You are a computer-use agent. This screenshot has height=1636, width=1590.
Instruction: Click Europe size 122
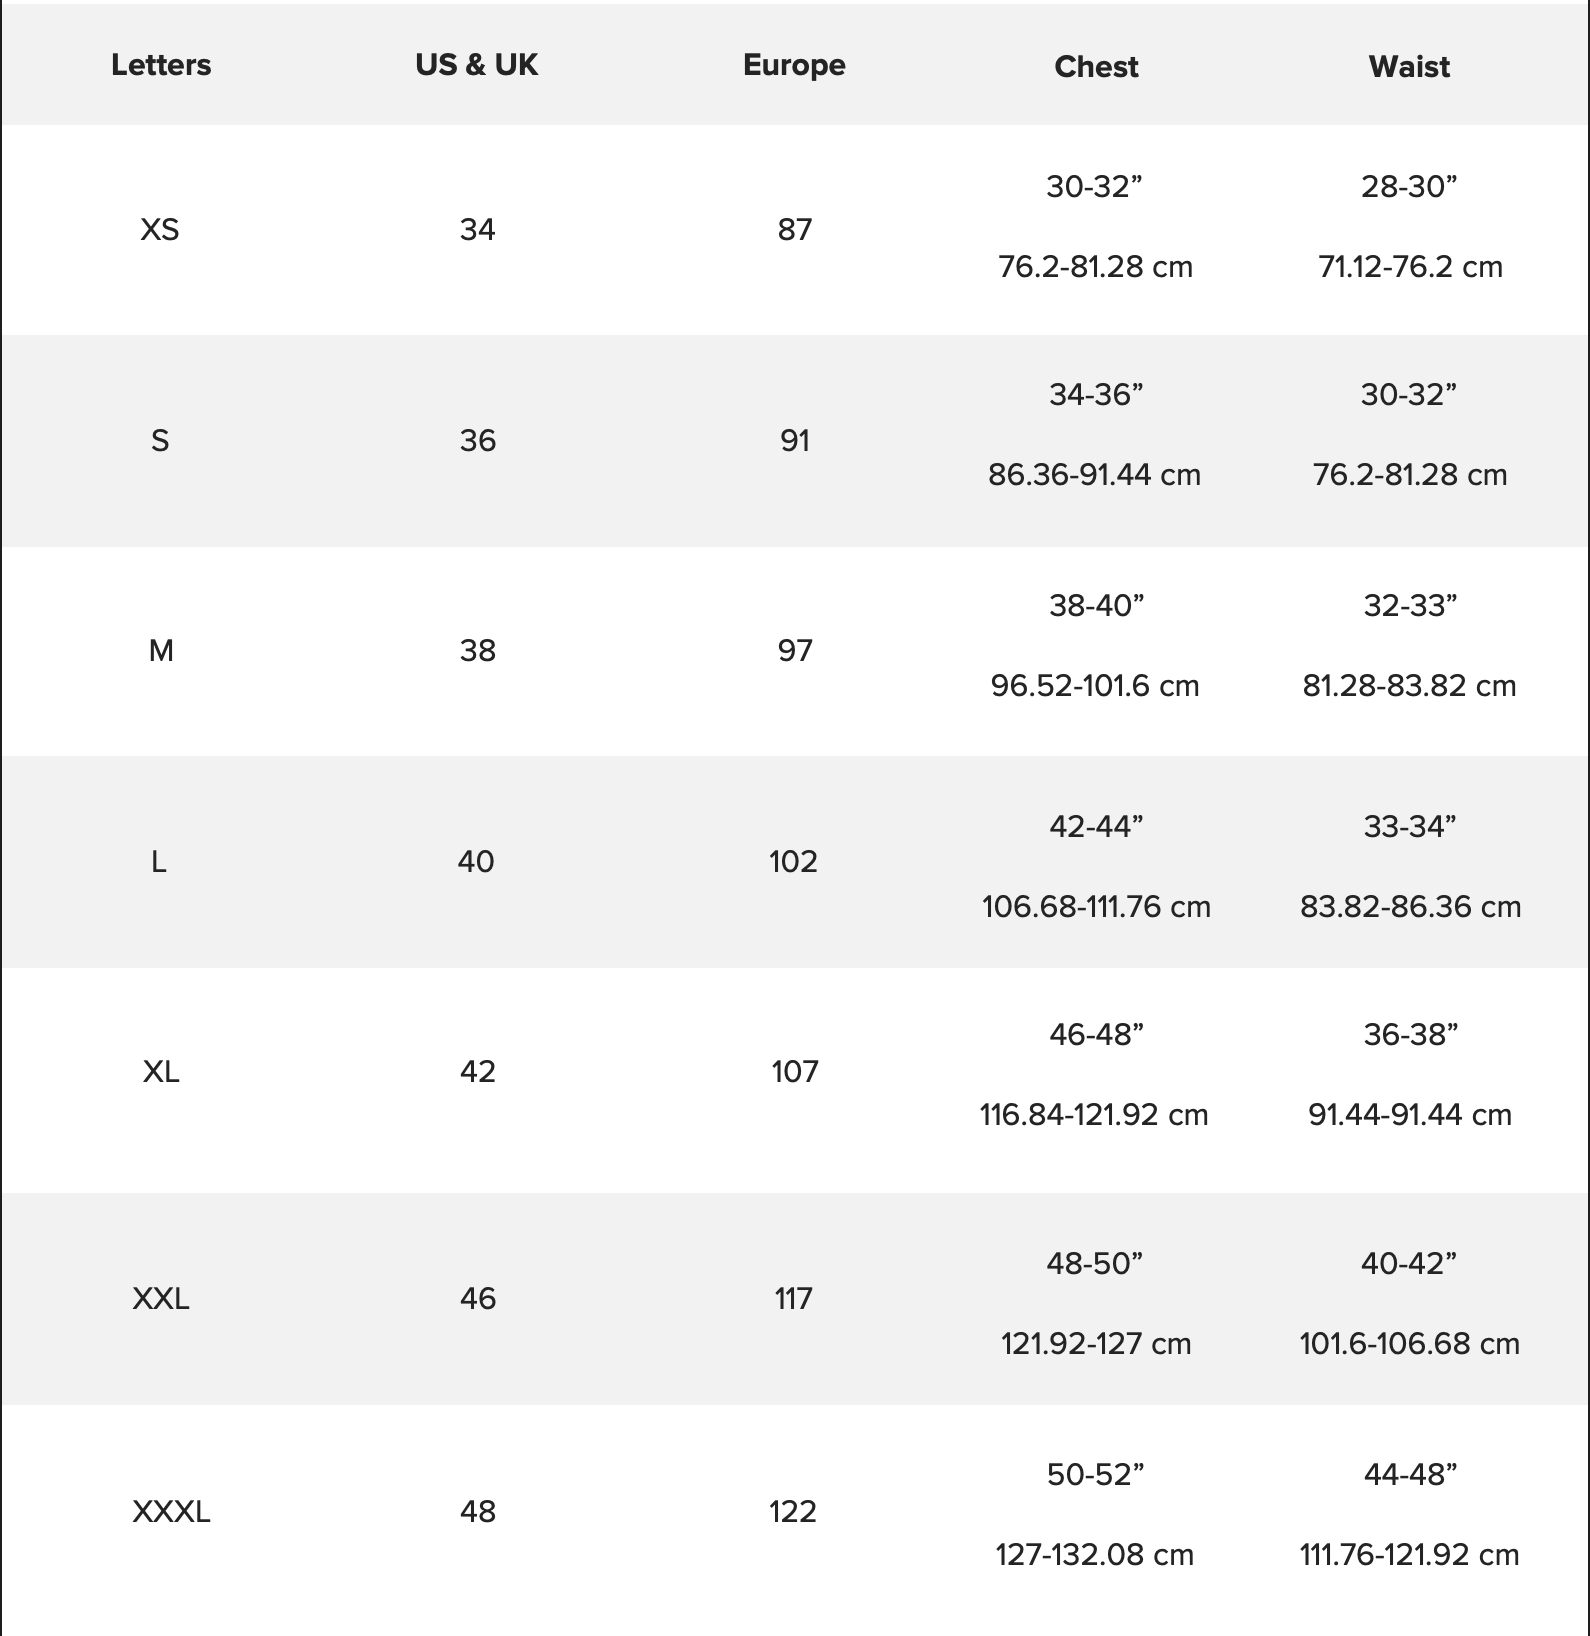tap(793, 1511)
